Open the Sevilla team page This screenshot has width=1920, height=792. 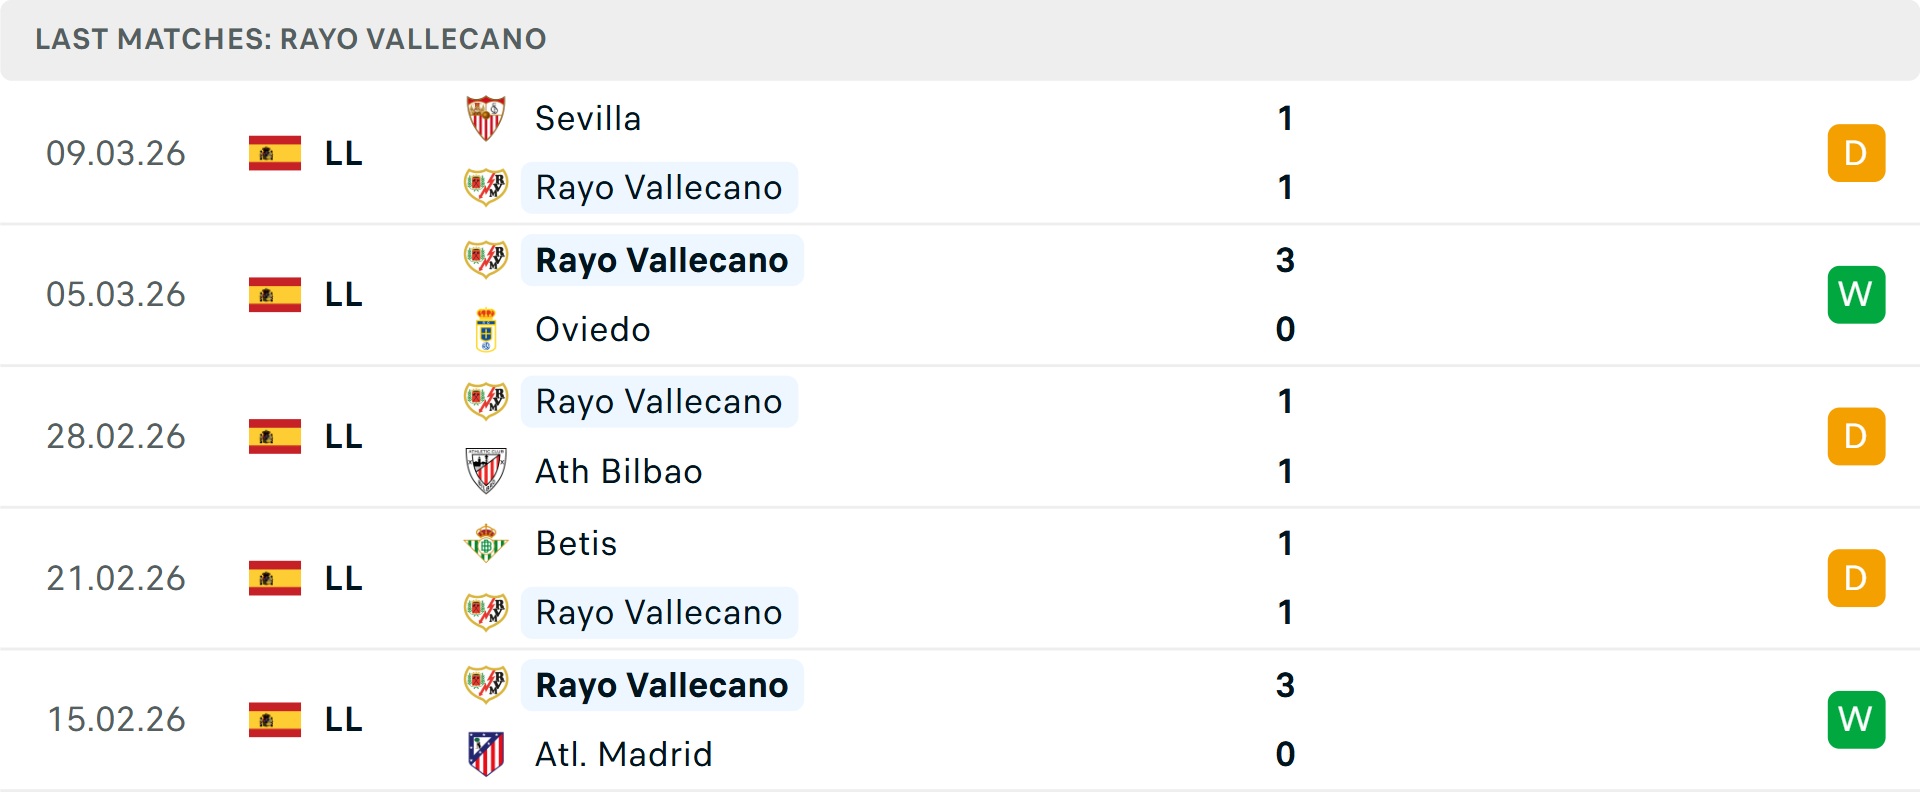(x=588, y=117)
